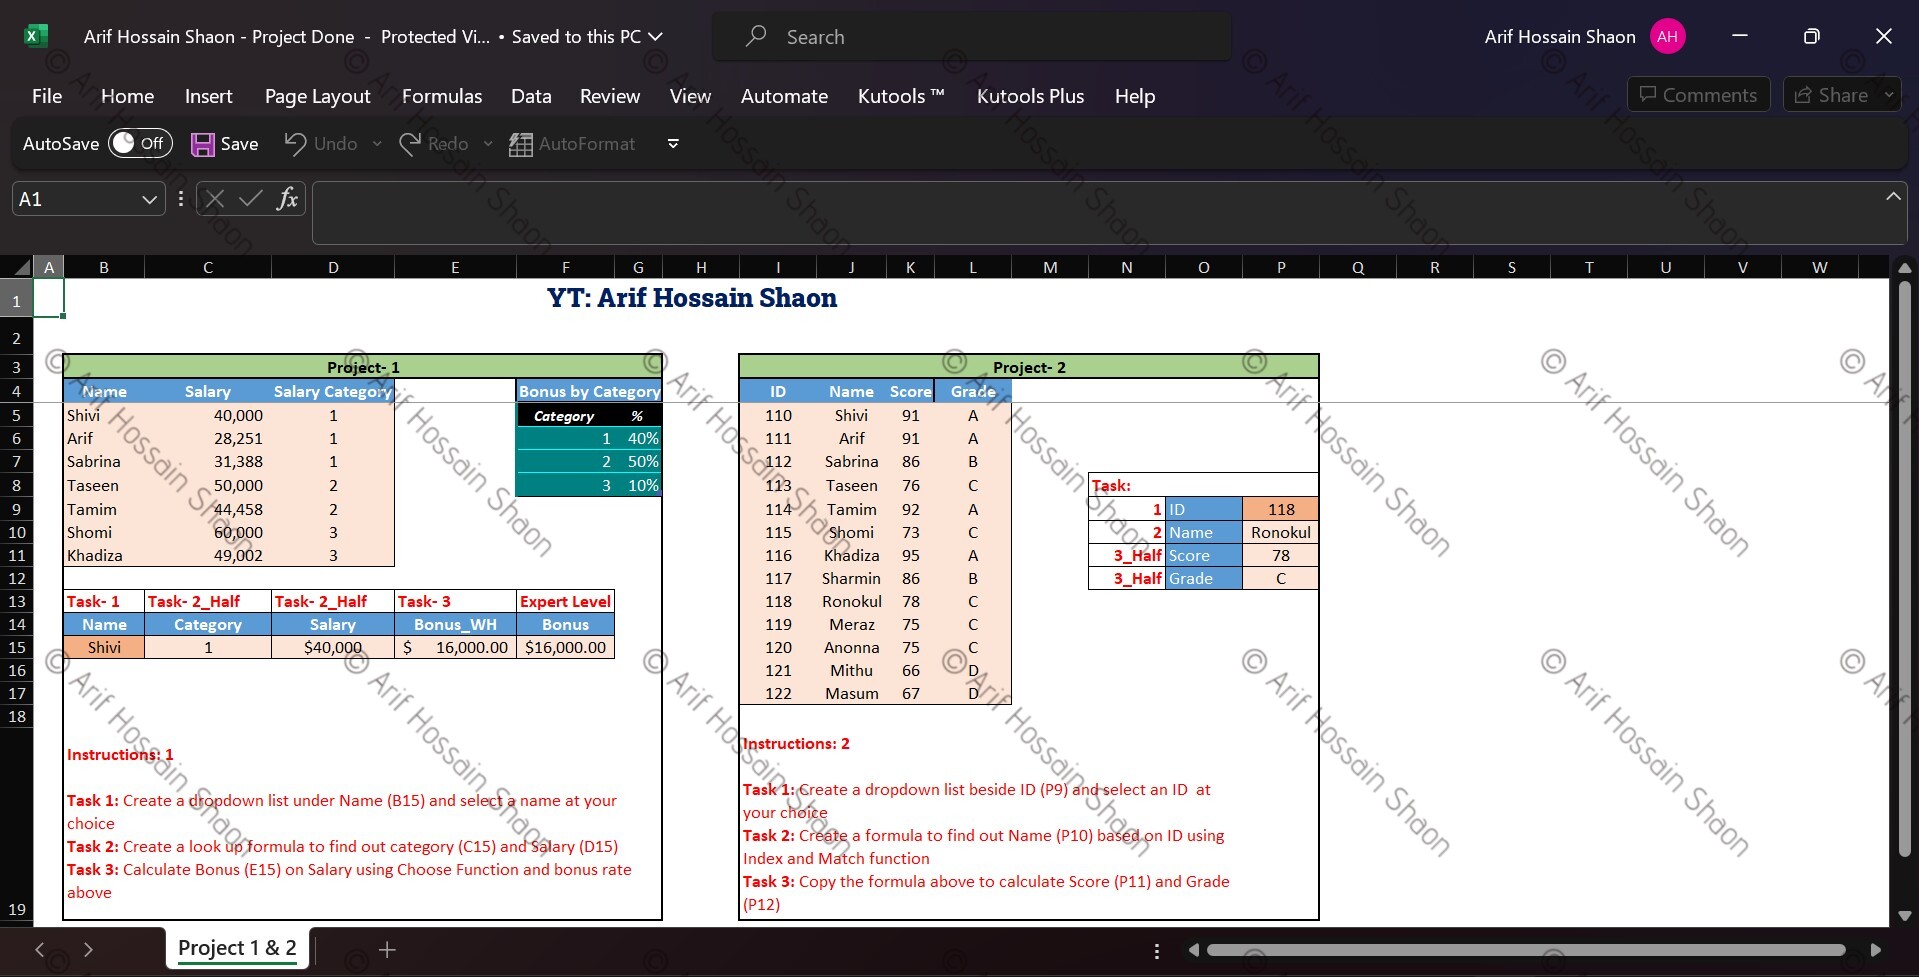1919x977 pixels.
Task: Click the Excel app icon in title bar
Action: [36, 35]
